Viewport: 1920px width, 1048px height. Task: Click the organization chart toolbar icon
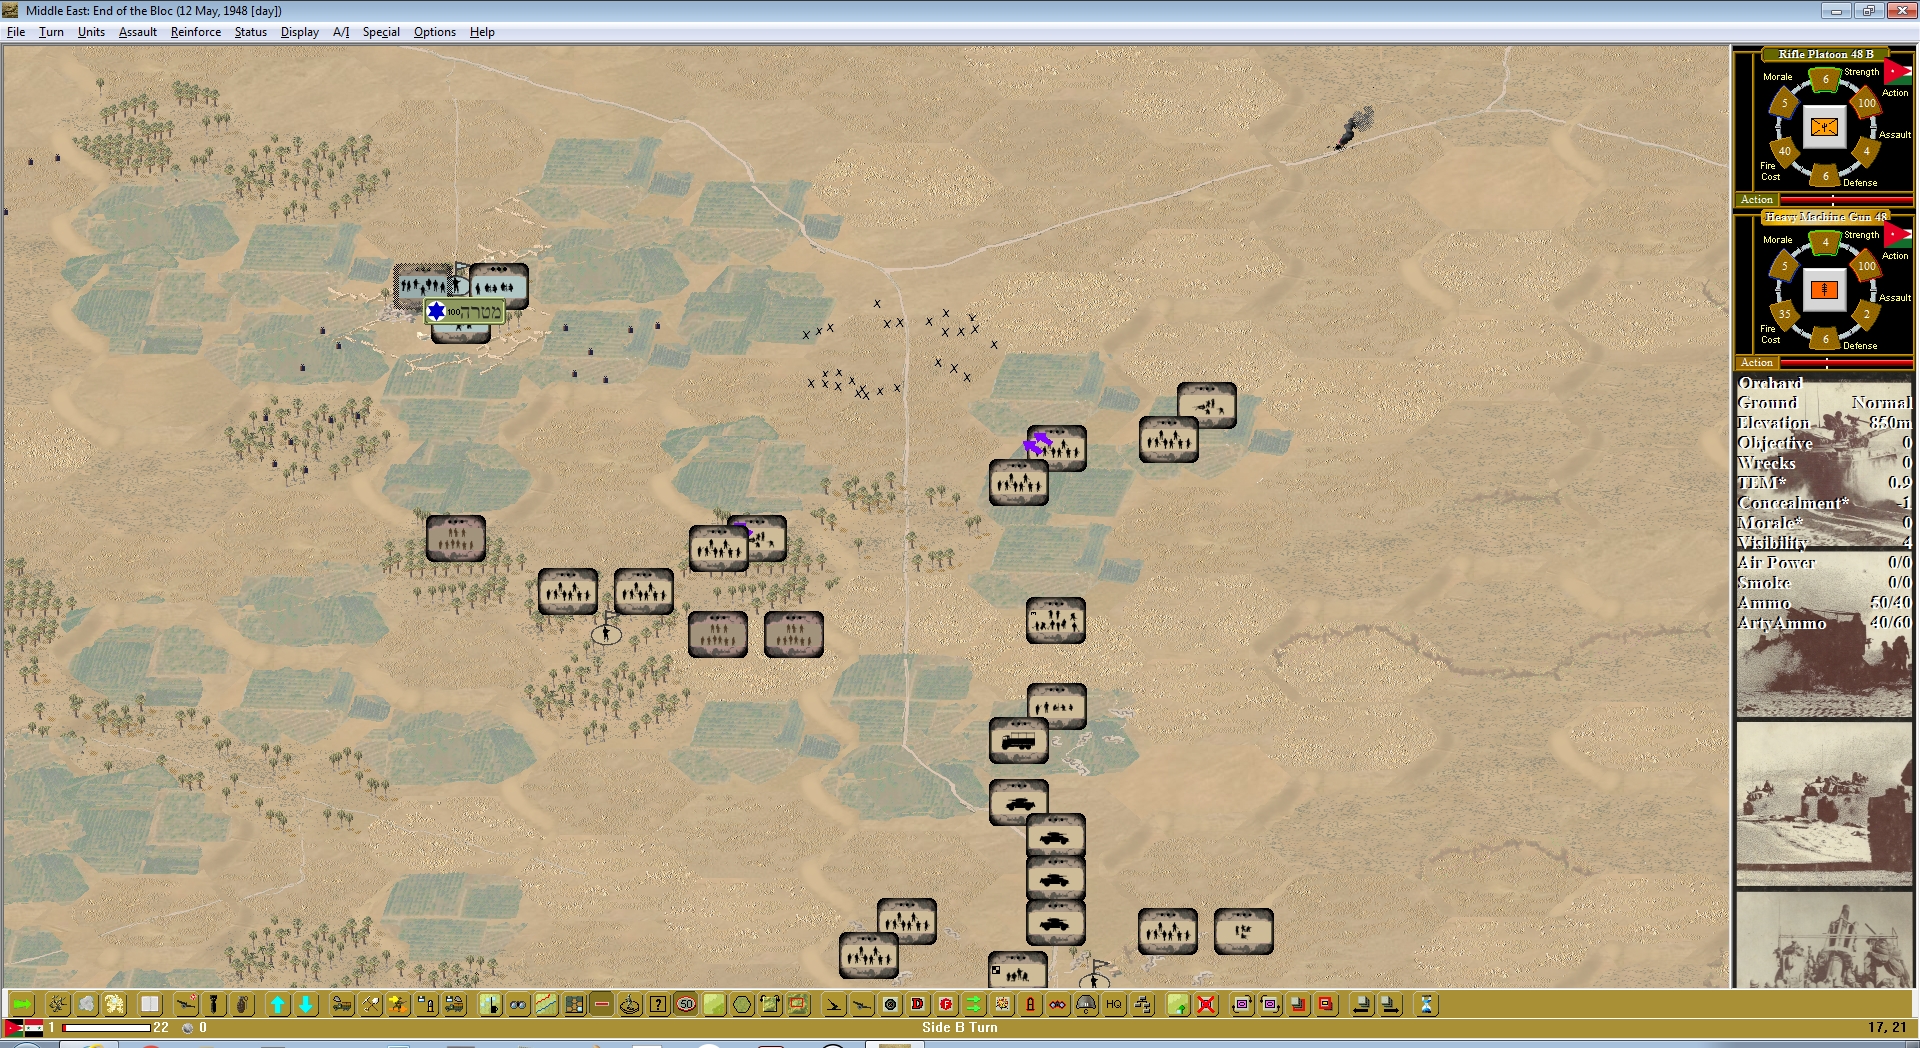1142,1004
